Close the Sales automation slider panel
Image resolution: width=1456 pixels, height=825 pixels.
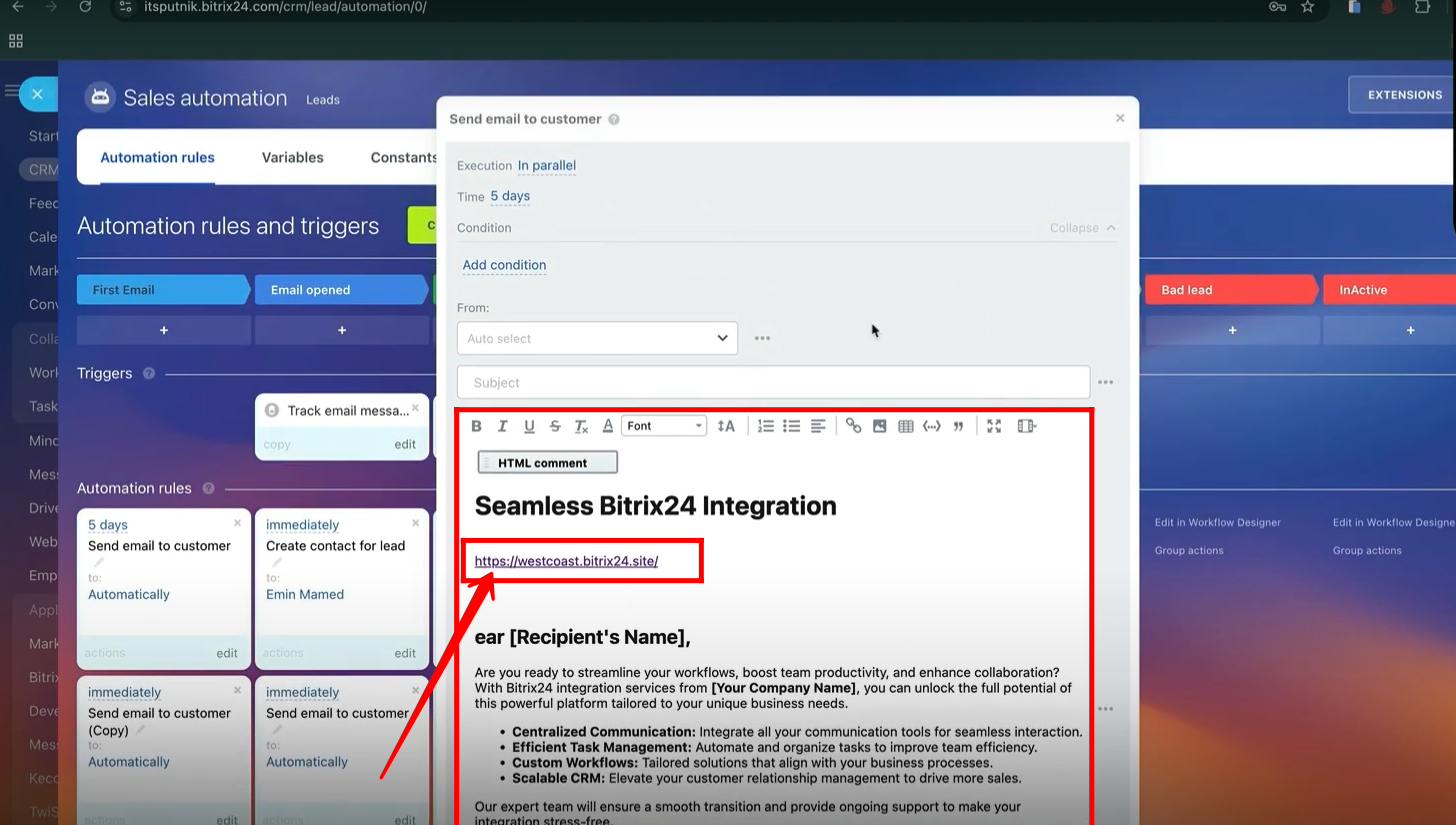point(37,94)
